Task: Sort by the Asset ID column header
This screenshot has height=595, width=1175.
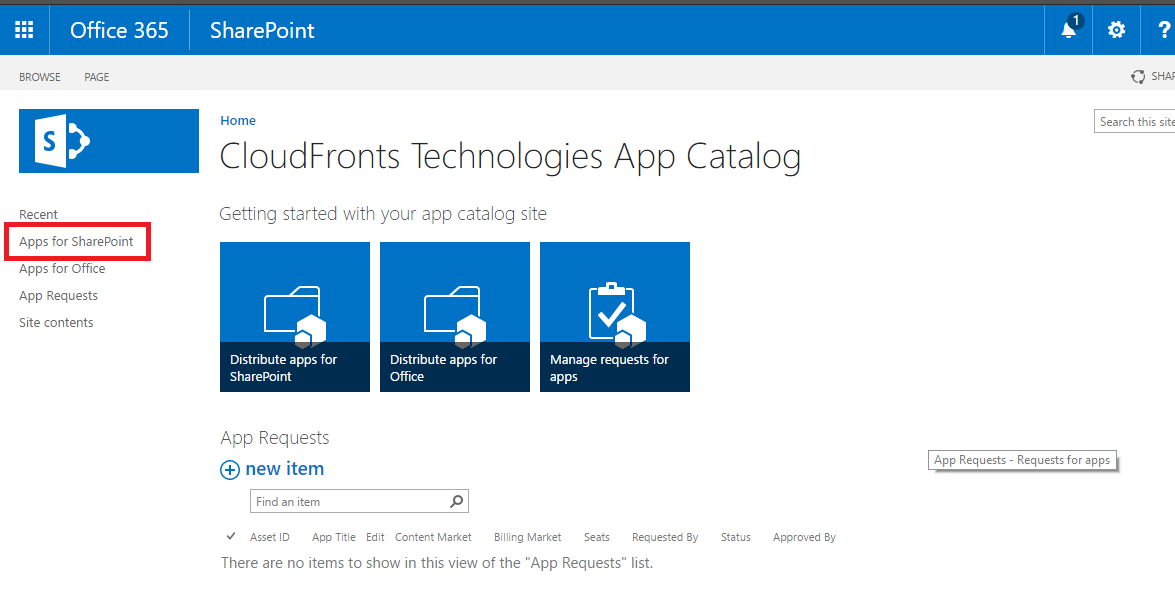Action: pos(270,537)
